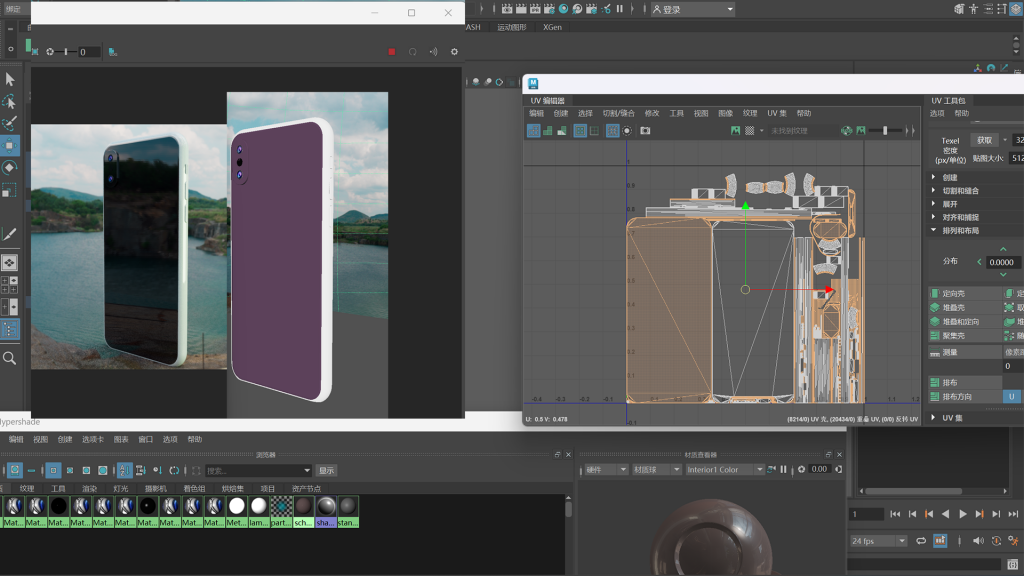Activate the lasso select tool

pos(10,101)
